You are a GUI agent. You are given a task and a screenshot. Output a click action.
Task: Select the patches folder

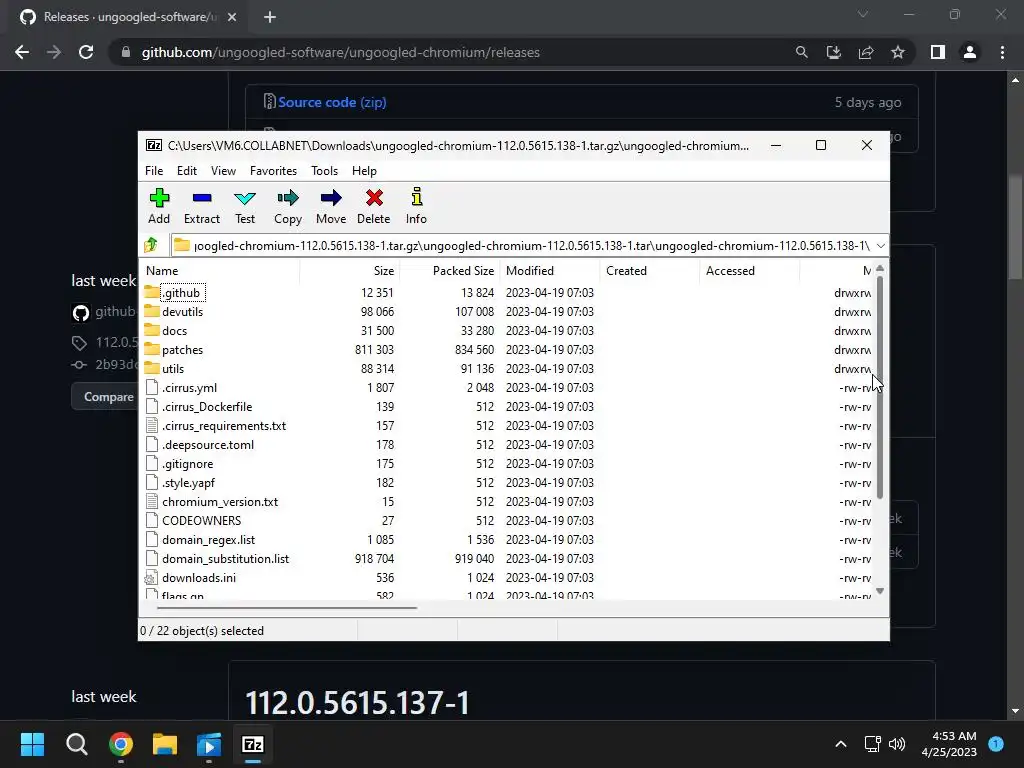click(x=182, y=350)
